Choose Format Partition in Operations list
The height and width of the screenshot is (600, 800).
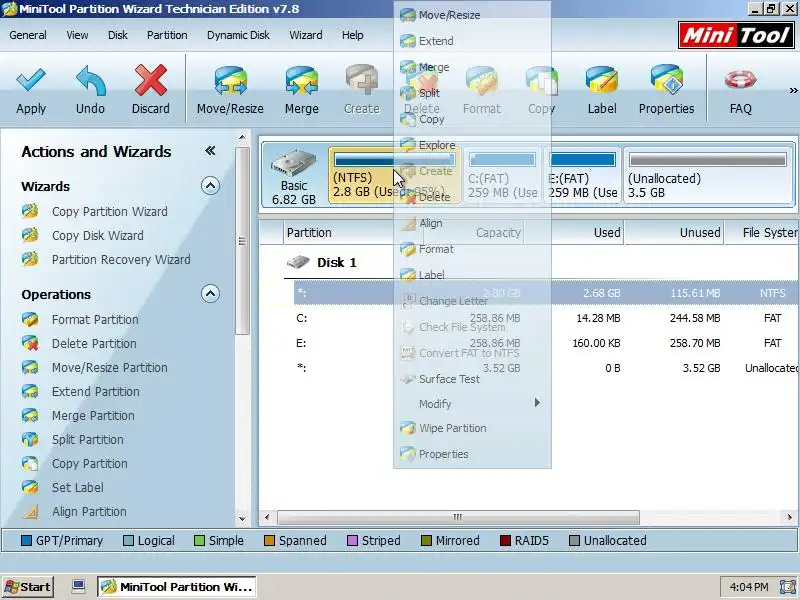pos(95,320)
